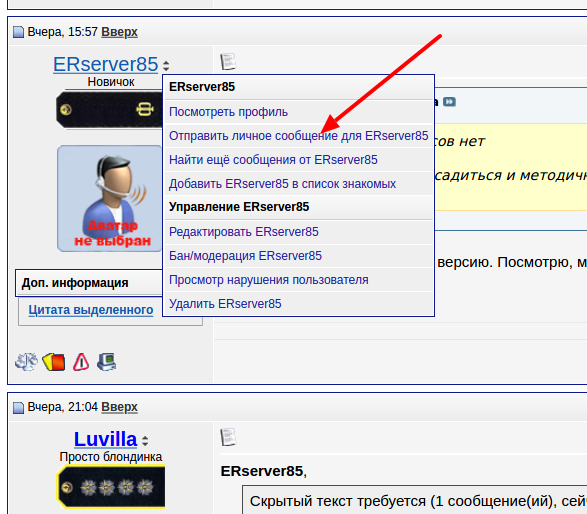
Task: Select Найти ещё сообщения от ERserver85
Action: (273, 160)
